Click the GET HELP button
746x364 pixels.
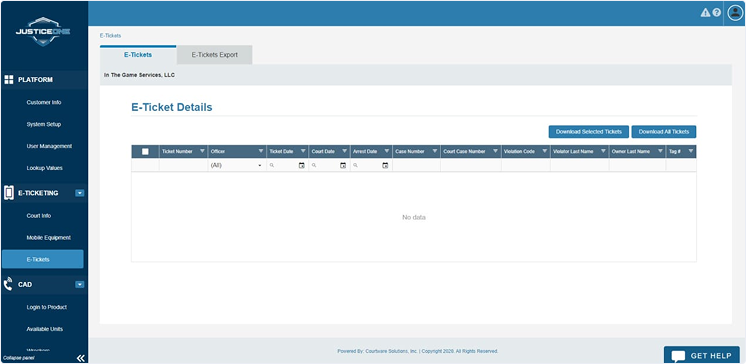(x=702, y=355)
